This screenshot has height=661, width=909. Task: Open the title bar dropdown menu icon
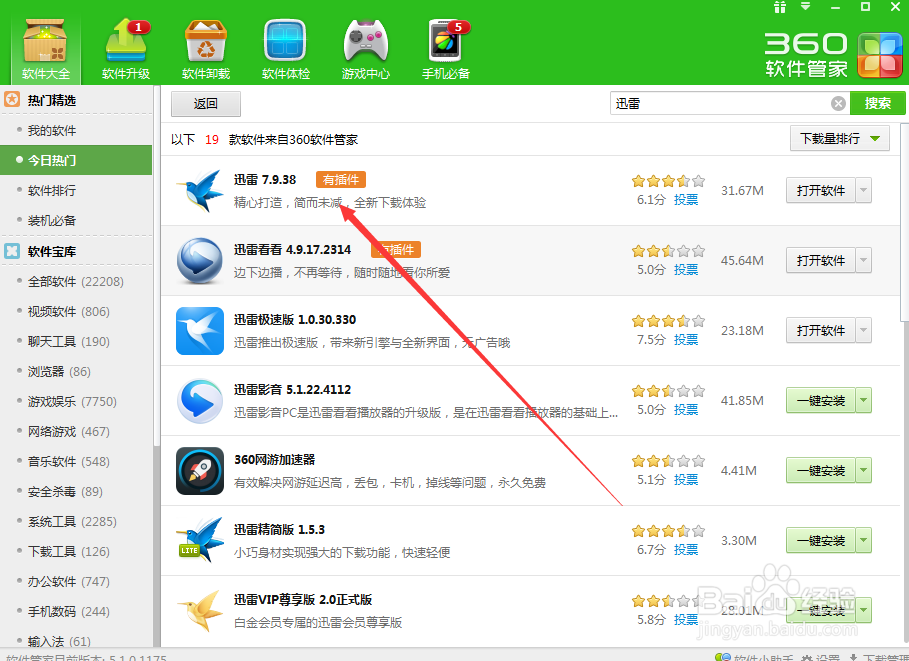tap(806, 7)
